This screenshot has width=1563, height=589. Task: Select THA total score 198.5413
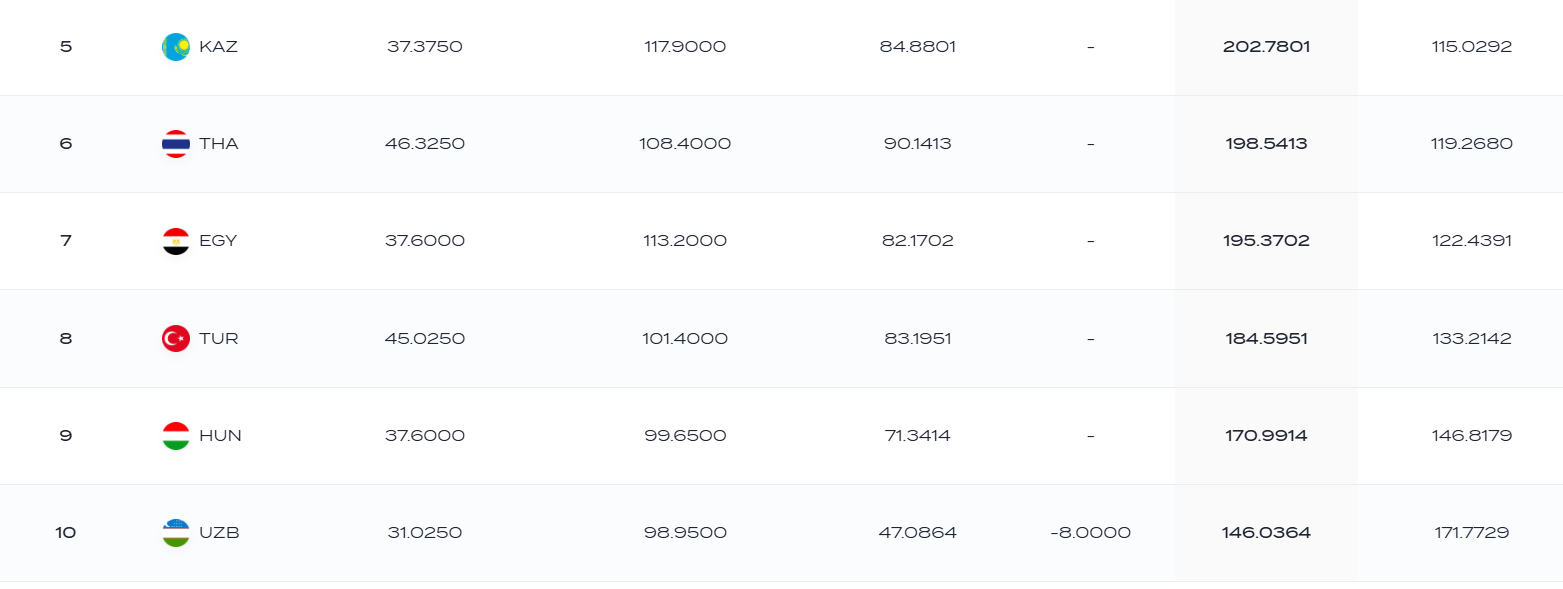(1266, 144)
